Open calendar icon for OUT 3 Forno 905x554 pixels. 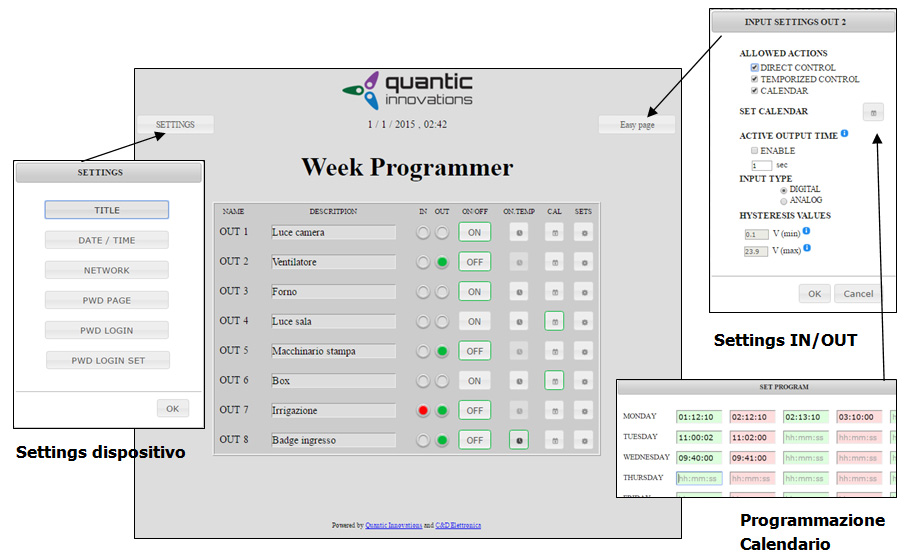coord(553,292)
